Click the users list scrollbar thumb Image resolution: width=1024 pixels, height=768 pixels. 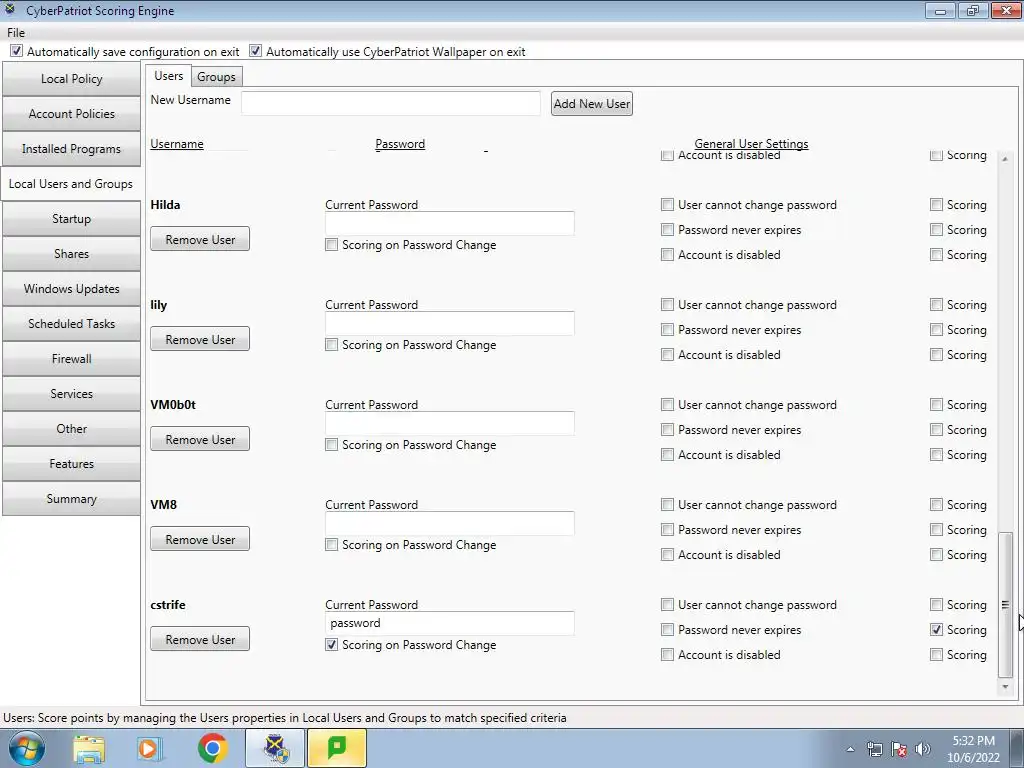pyautogui.click(x=1006, y=605)
